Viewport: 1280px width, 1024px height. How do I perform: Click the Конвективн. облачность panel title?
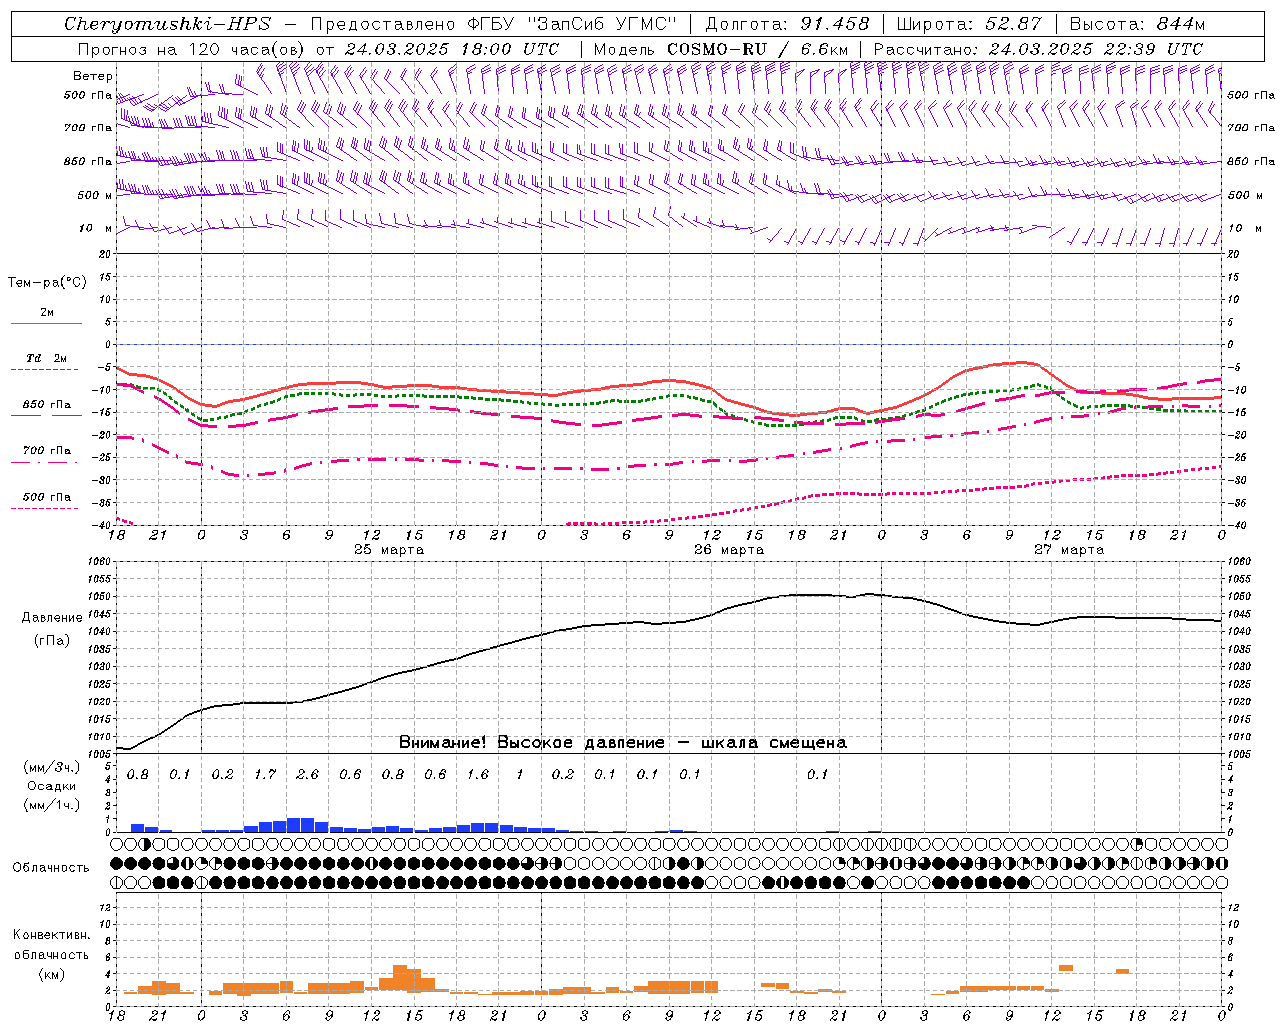[x=51, y=945]
